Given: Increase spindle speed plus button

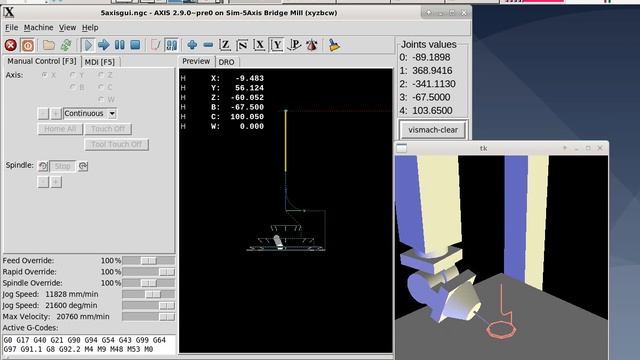Looking at the screenshot, I should pos(56,182).
